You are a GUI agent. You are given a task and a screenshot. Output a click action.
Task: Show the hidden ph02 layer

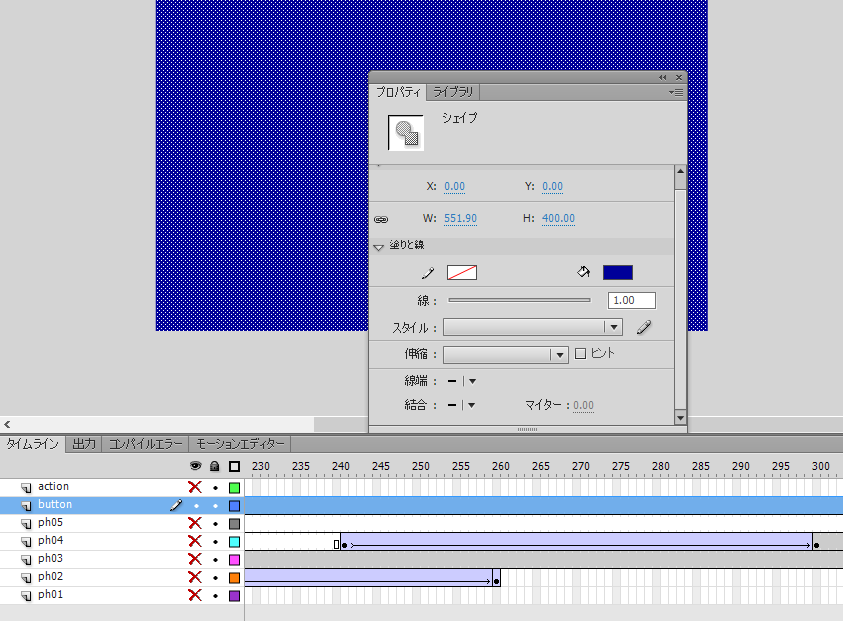(195, 577)
